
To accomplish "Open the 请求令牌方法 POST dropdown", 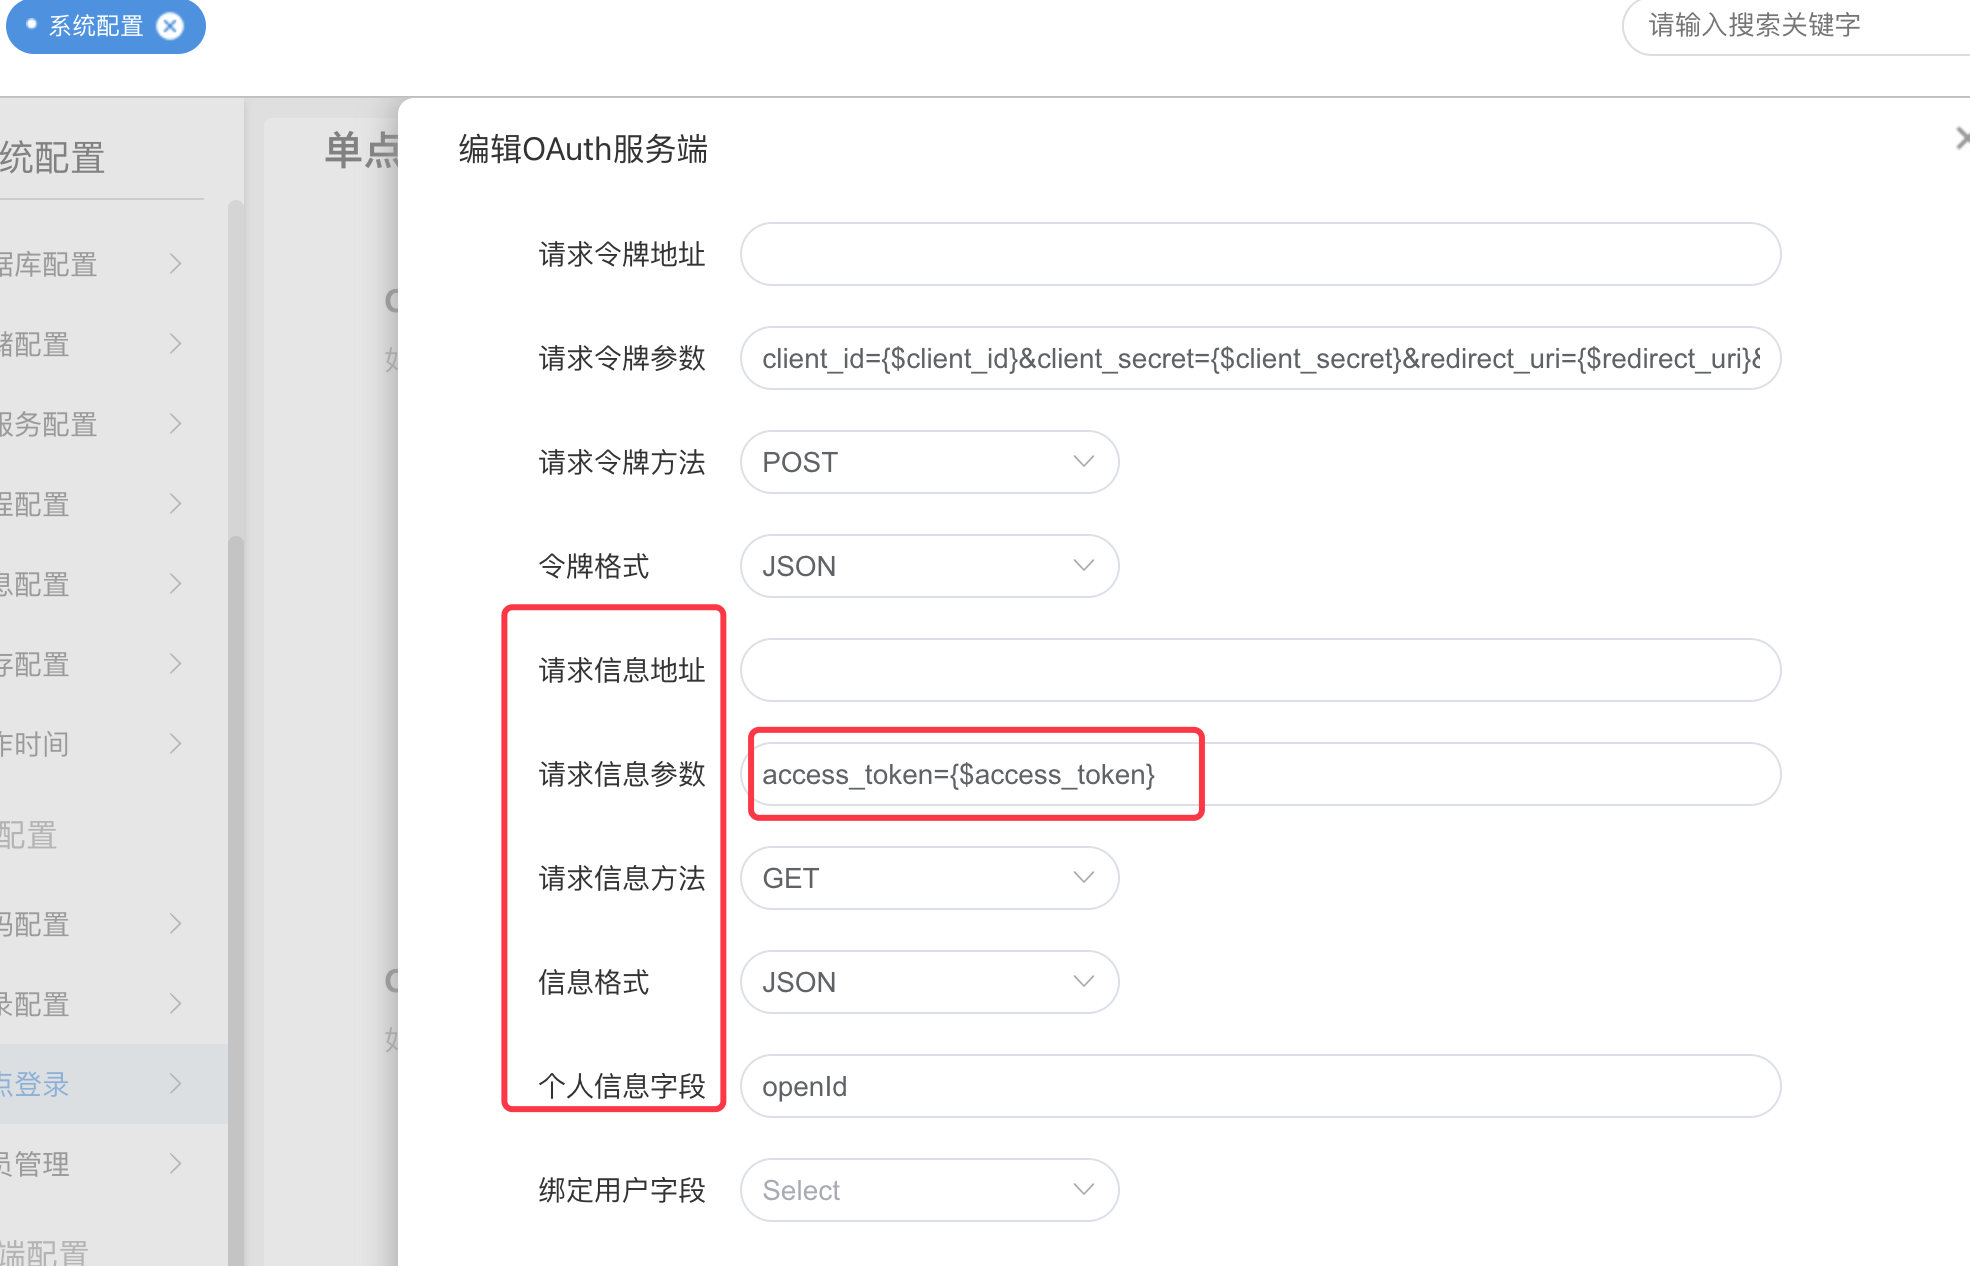I will pos(929,462).
